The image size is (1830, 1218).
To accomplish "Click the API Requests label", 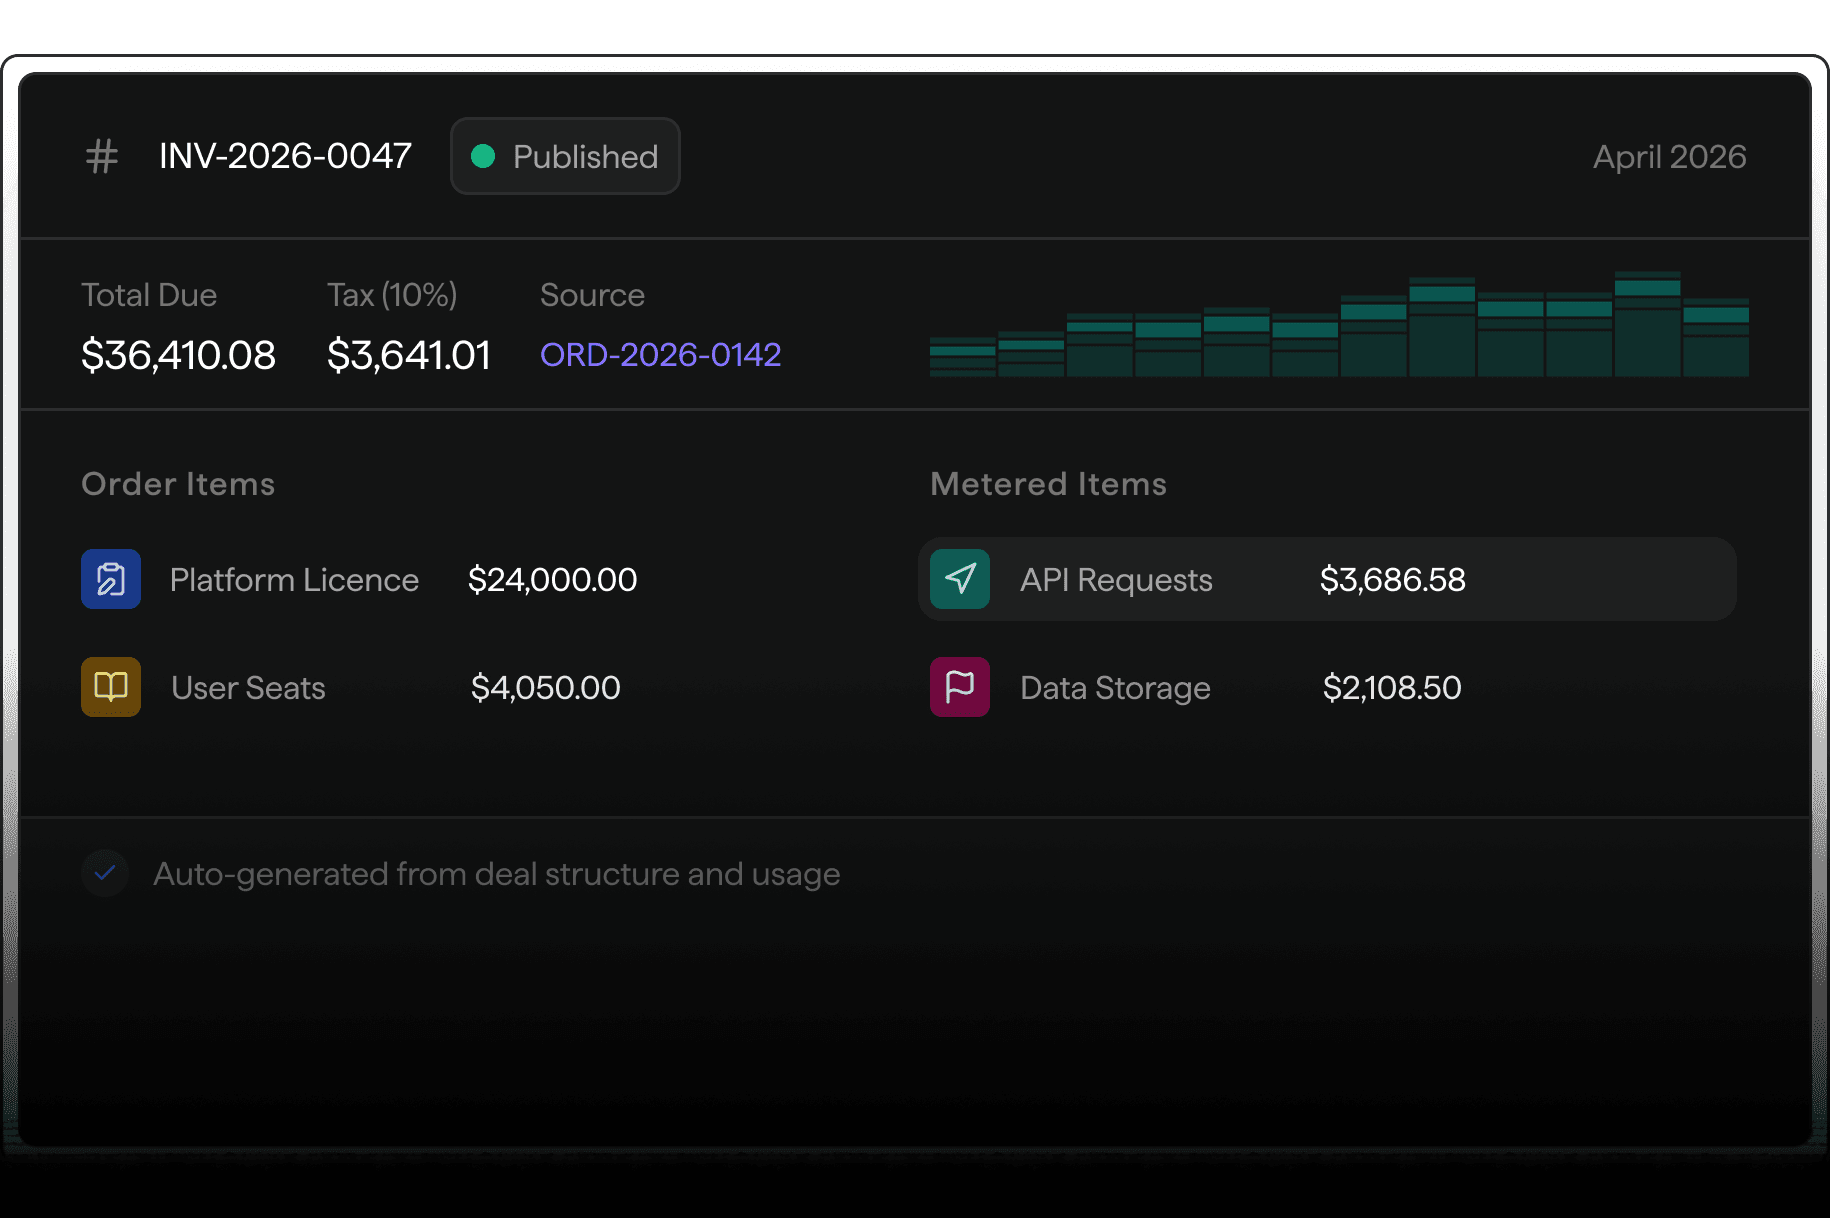I will tap(1116, 580).
